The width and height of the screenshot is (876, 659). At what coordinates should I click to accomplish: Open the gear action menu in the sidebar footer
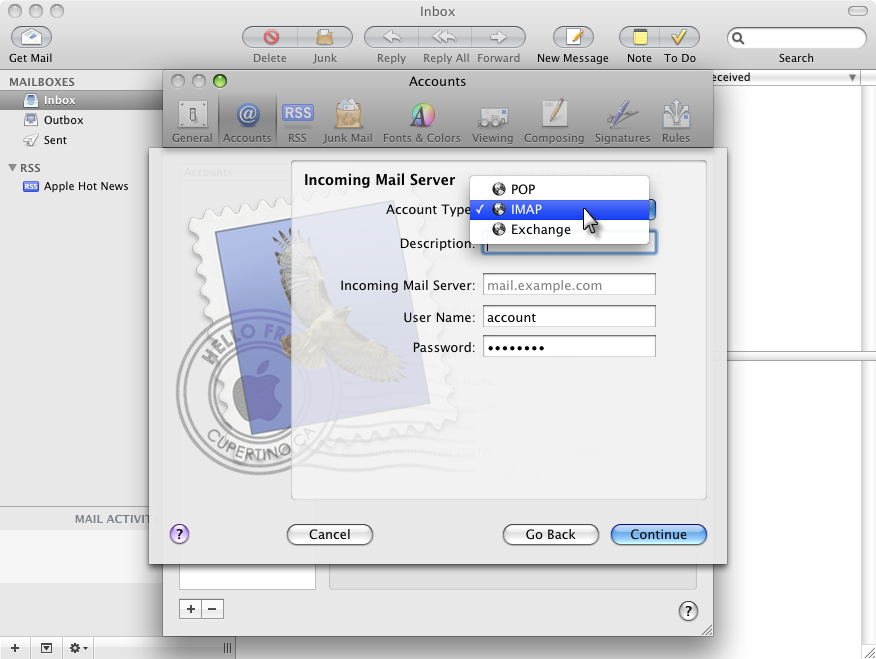coord(78,648)
